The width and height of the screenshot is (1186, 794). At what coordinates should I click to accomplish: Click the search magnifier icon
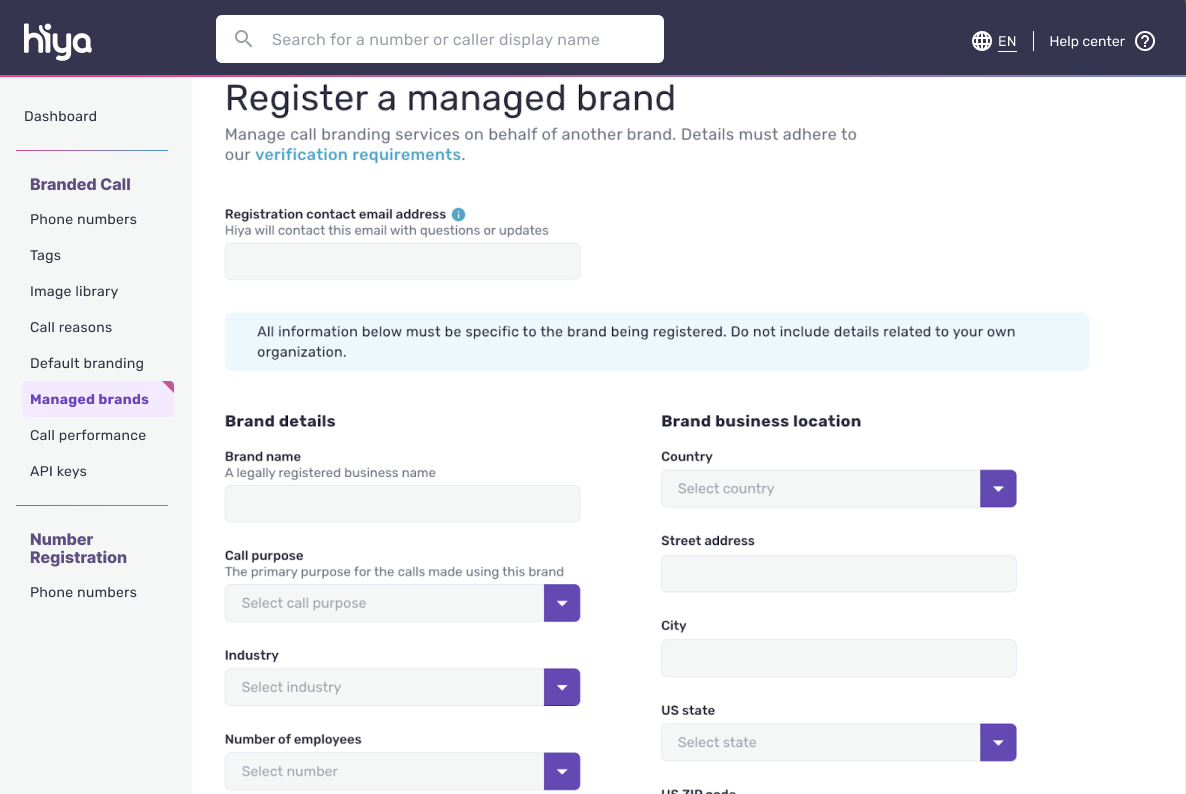click(x=243, y=39)
